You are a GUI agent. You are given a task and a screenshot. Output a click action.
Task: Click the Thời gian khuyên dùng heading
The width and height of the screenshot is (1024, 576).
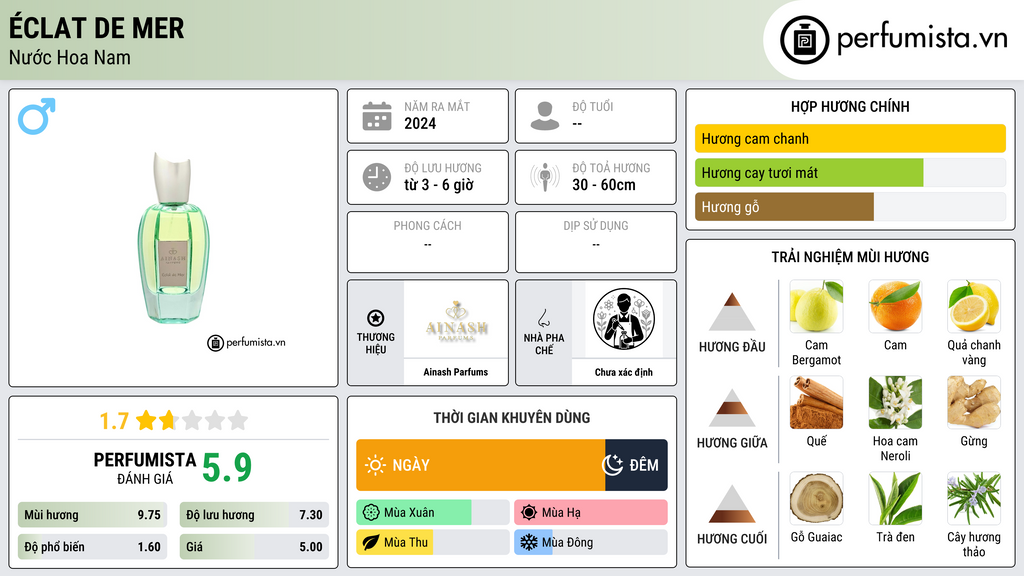click(x=512, y=418)
